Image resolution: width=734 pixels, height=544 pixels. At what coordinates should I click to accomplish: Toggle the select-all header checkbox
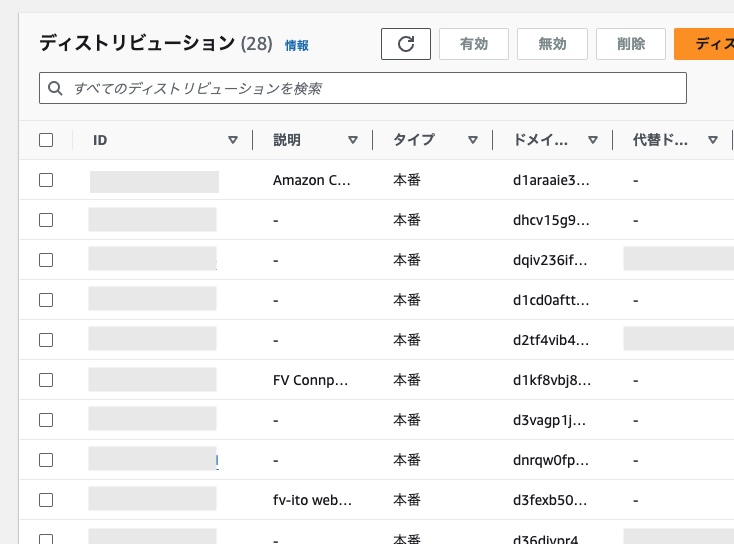pyautogui.click(x=46, y=140)
